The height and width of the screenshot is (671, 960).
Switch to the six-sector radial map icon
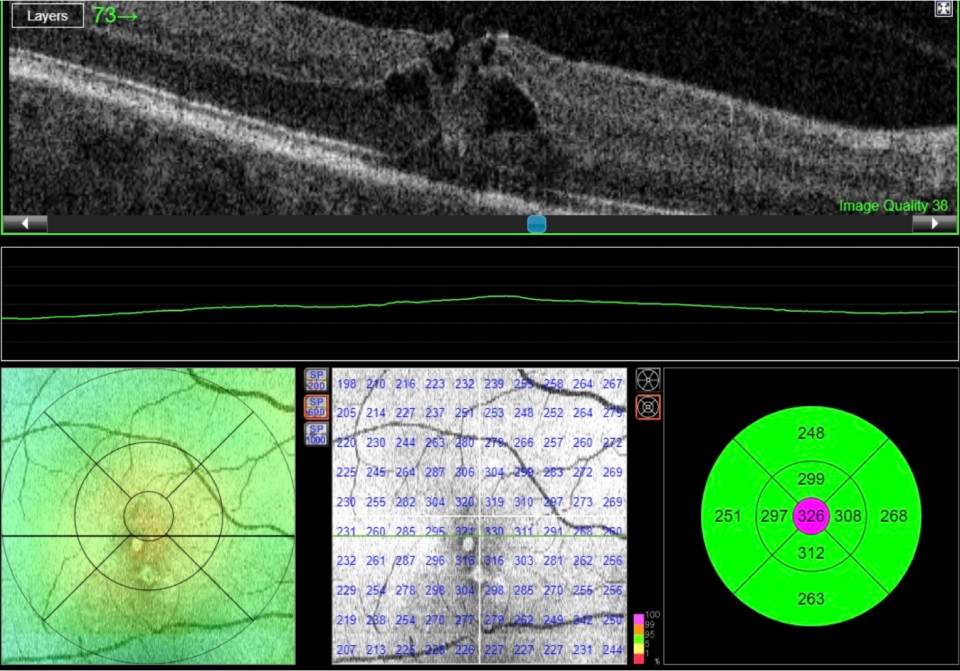point(648,380)
